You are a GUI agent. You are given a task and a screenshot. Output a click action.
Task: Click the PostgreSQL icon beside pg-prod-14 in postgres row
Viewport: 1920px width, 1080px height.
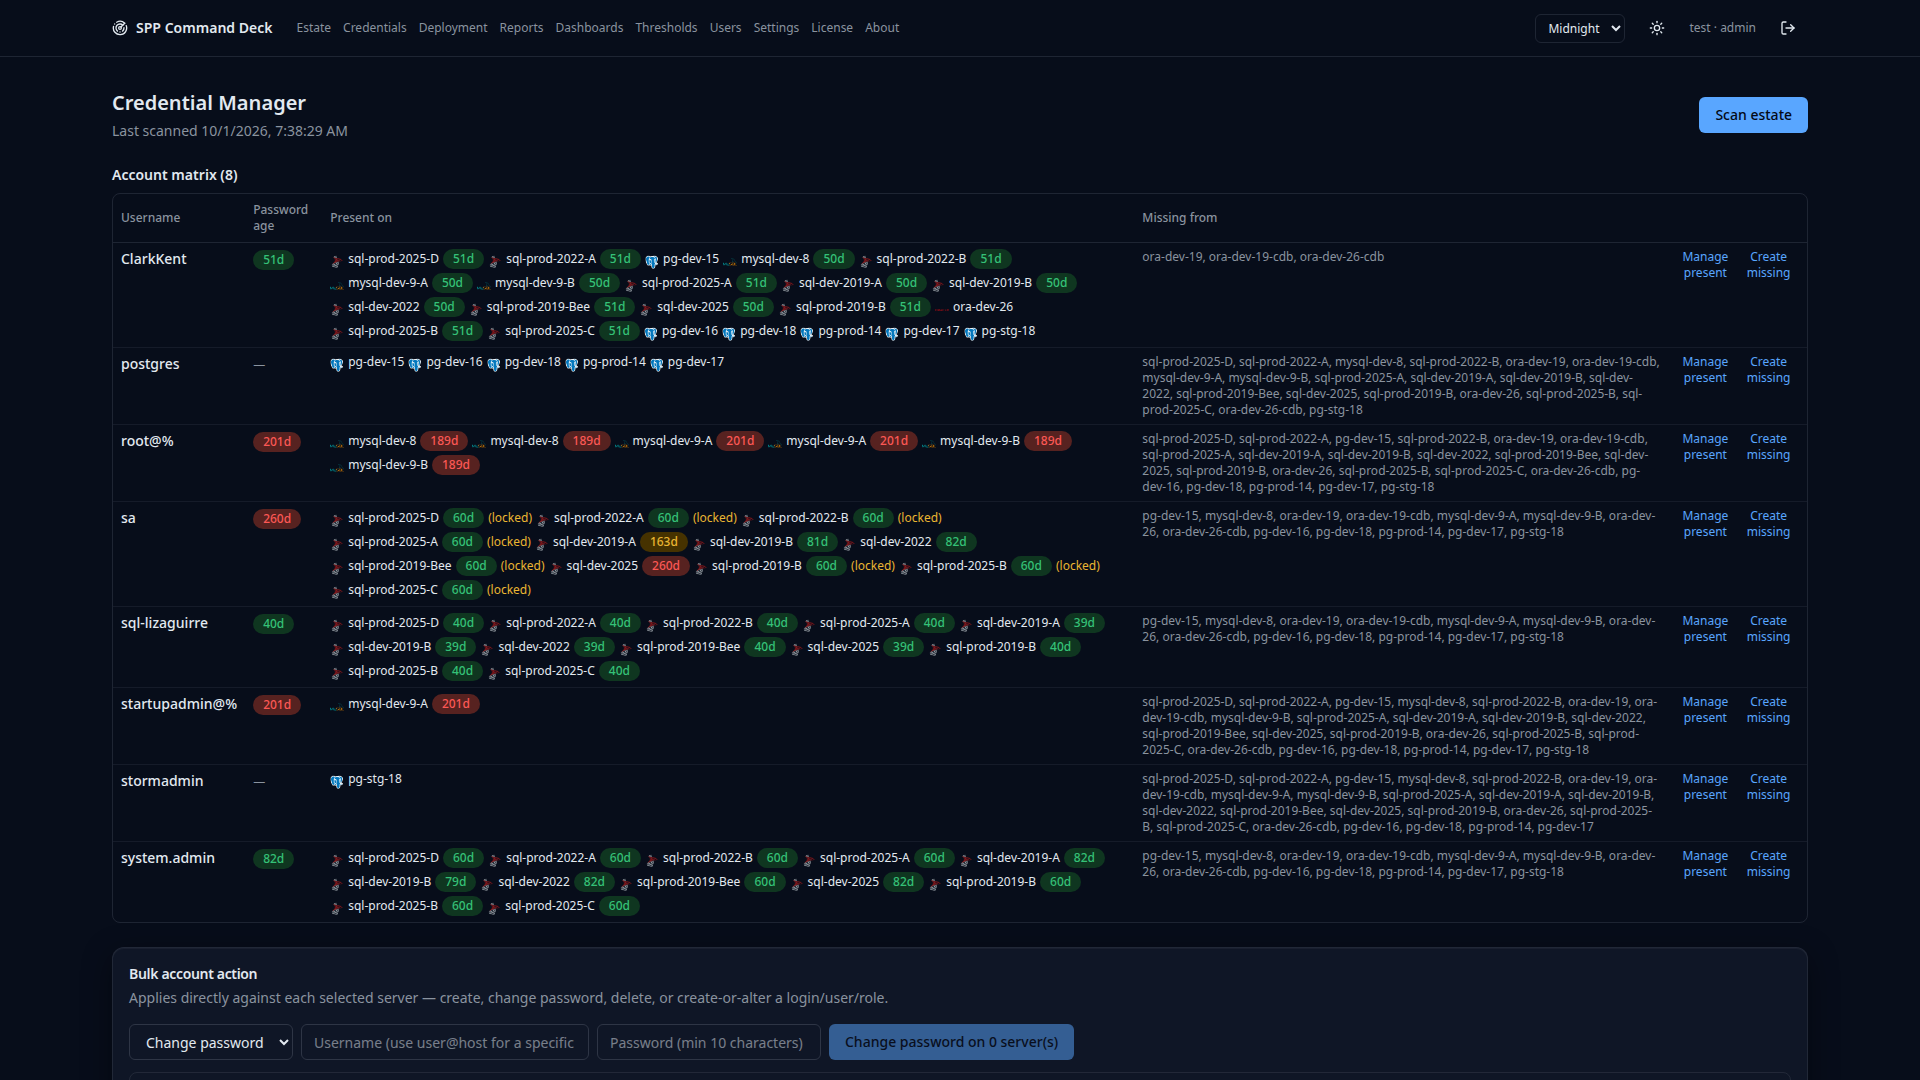[572, 363]
